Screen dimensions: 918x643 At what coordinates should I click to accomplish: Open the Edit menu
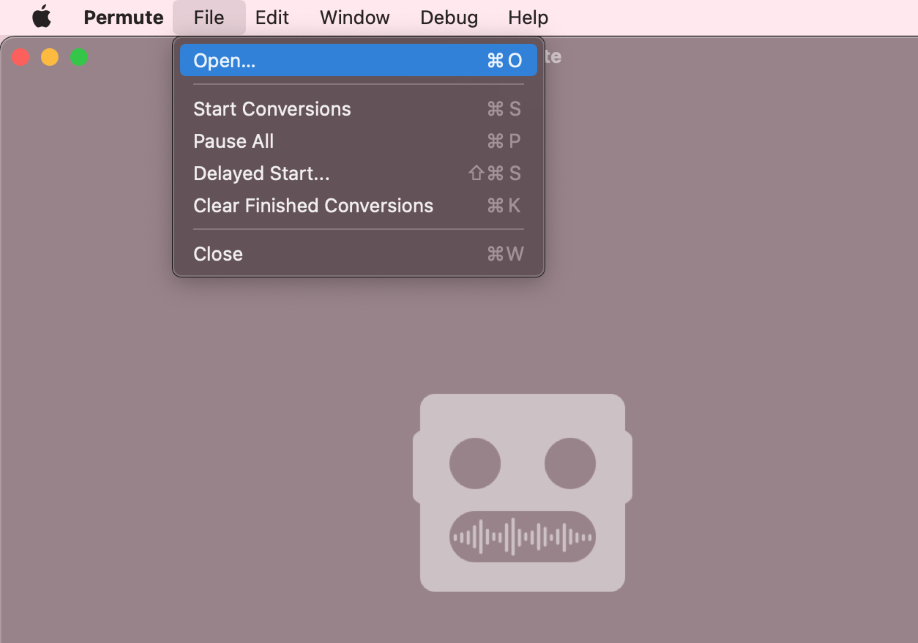click(272, 18)
